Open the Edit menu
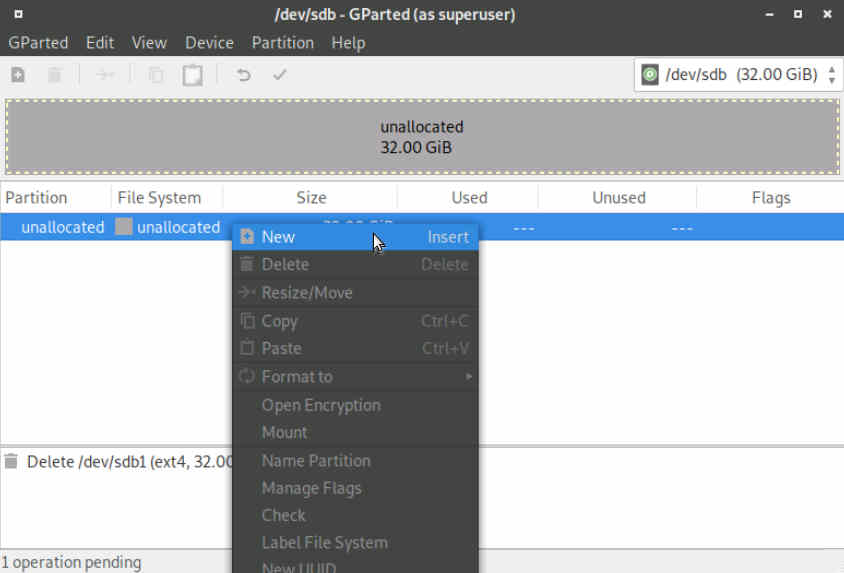The width and height of the screenshot is (844, 573). point(100,43)
